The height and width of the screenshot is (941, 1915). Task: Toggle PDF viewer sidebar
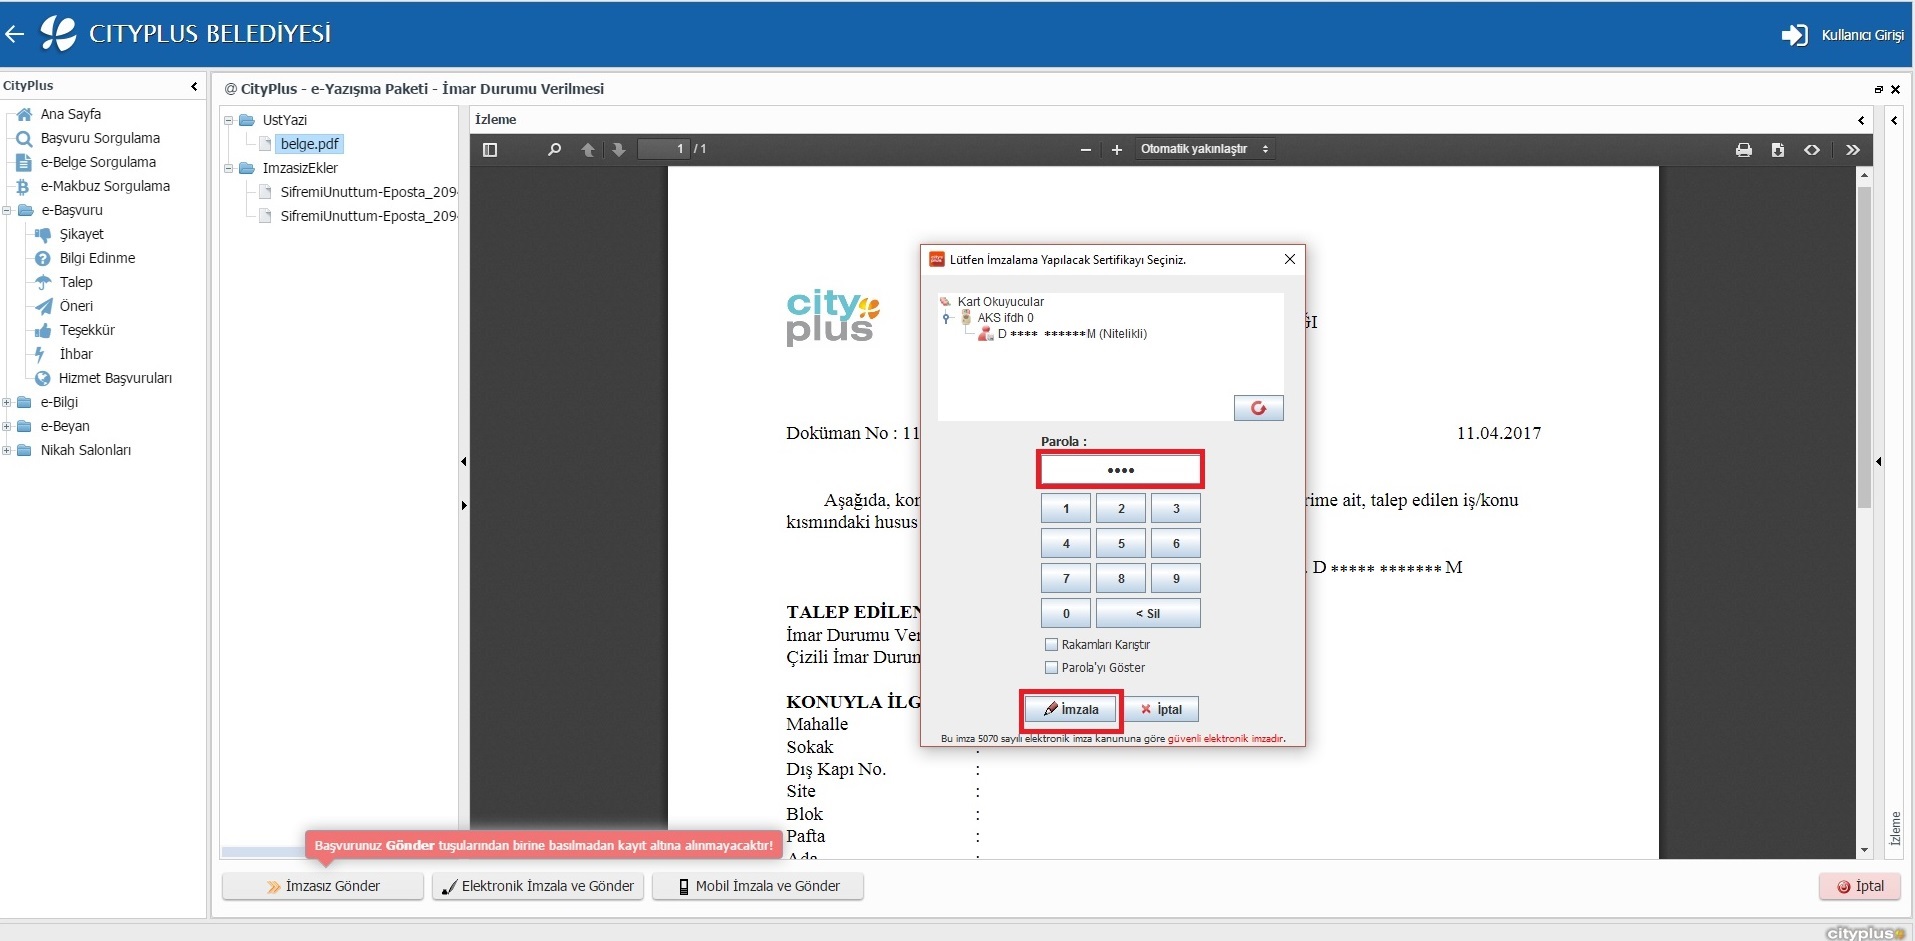(490, 149)
